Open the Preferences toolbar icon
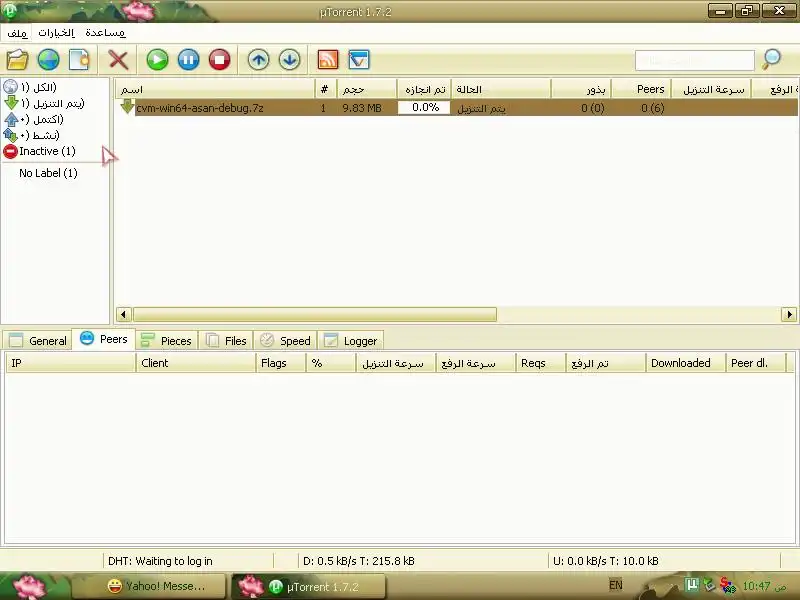This screenshot has width=800, height=600. (359, 60)
